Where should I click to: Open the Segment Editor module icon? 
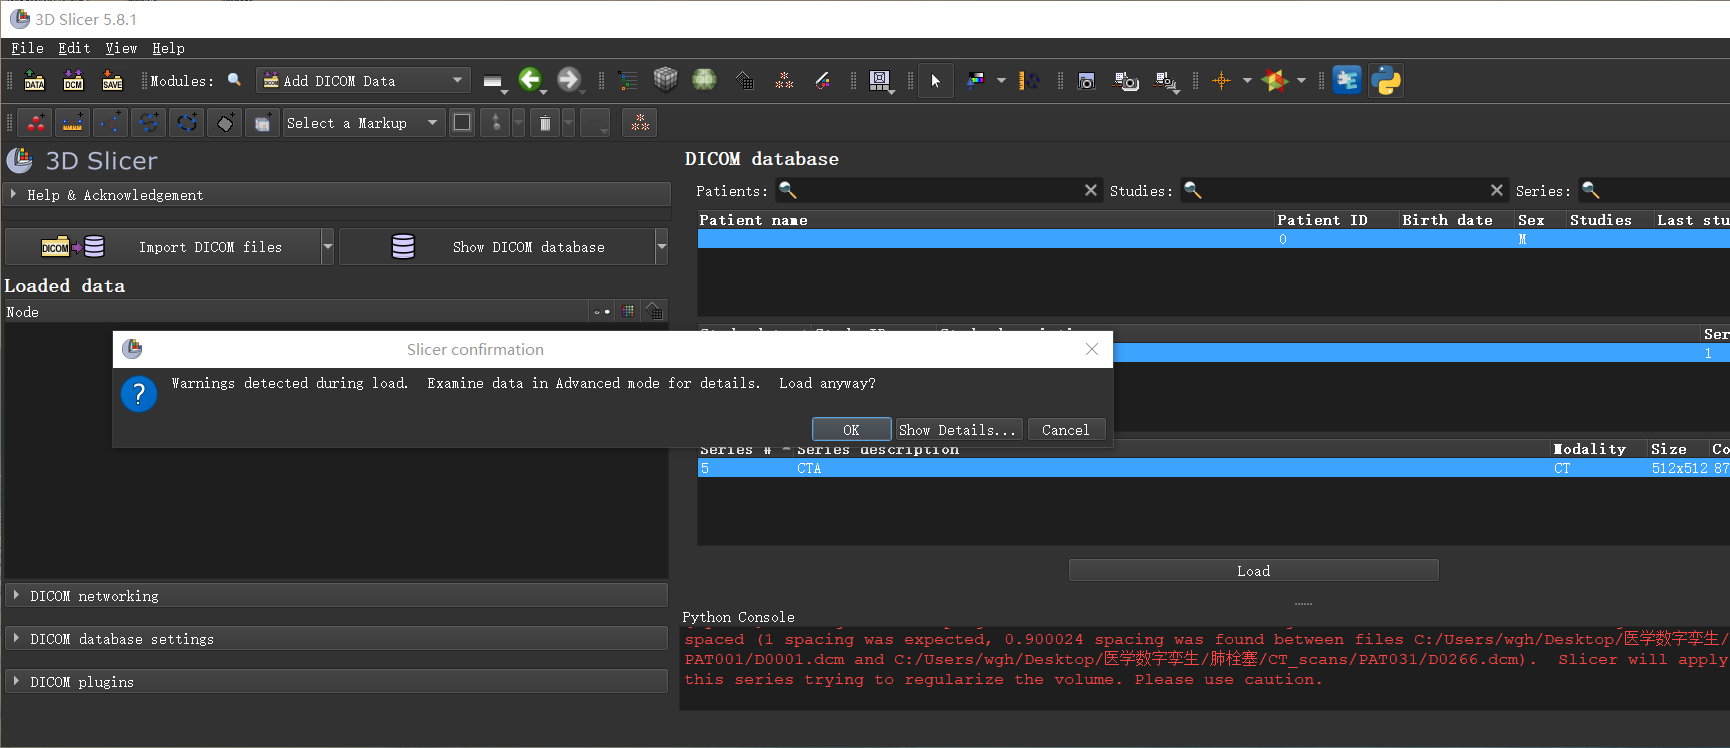pos(823,80)
